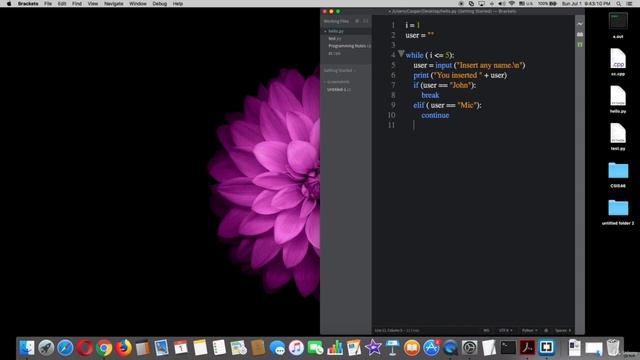The height and width of the screenshot is (360, 640).
Task: Open Launchpad rocket icon in the Dock
Action: click(46, 348)
